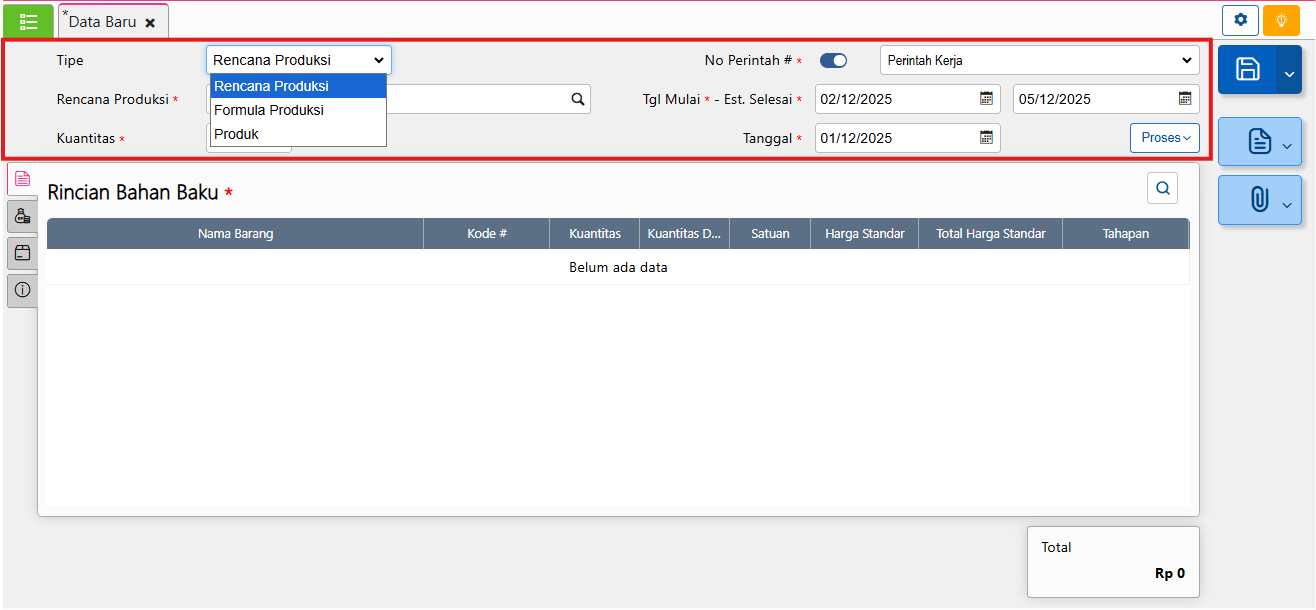Expand the arrow beside the save button
Image resolution: width=1316 pixels, height=610 pixels.
[1289, 70]
